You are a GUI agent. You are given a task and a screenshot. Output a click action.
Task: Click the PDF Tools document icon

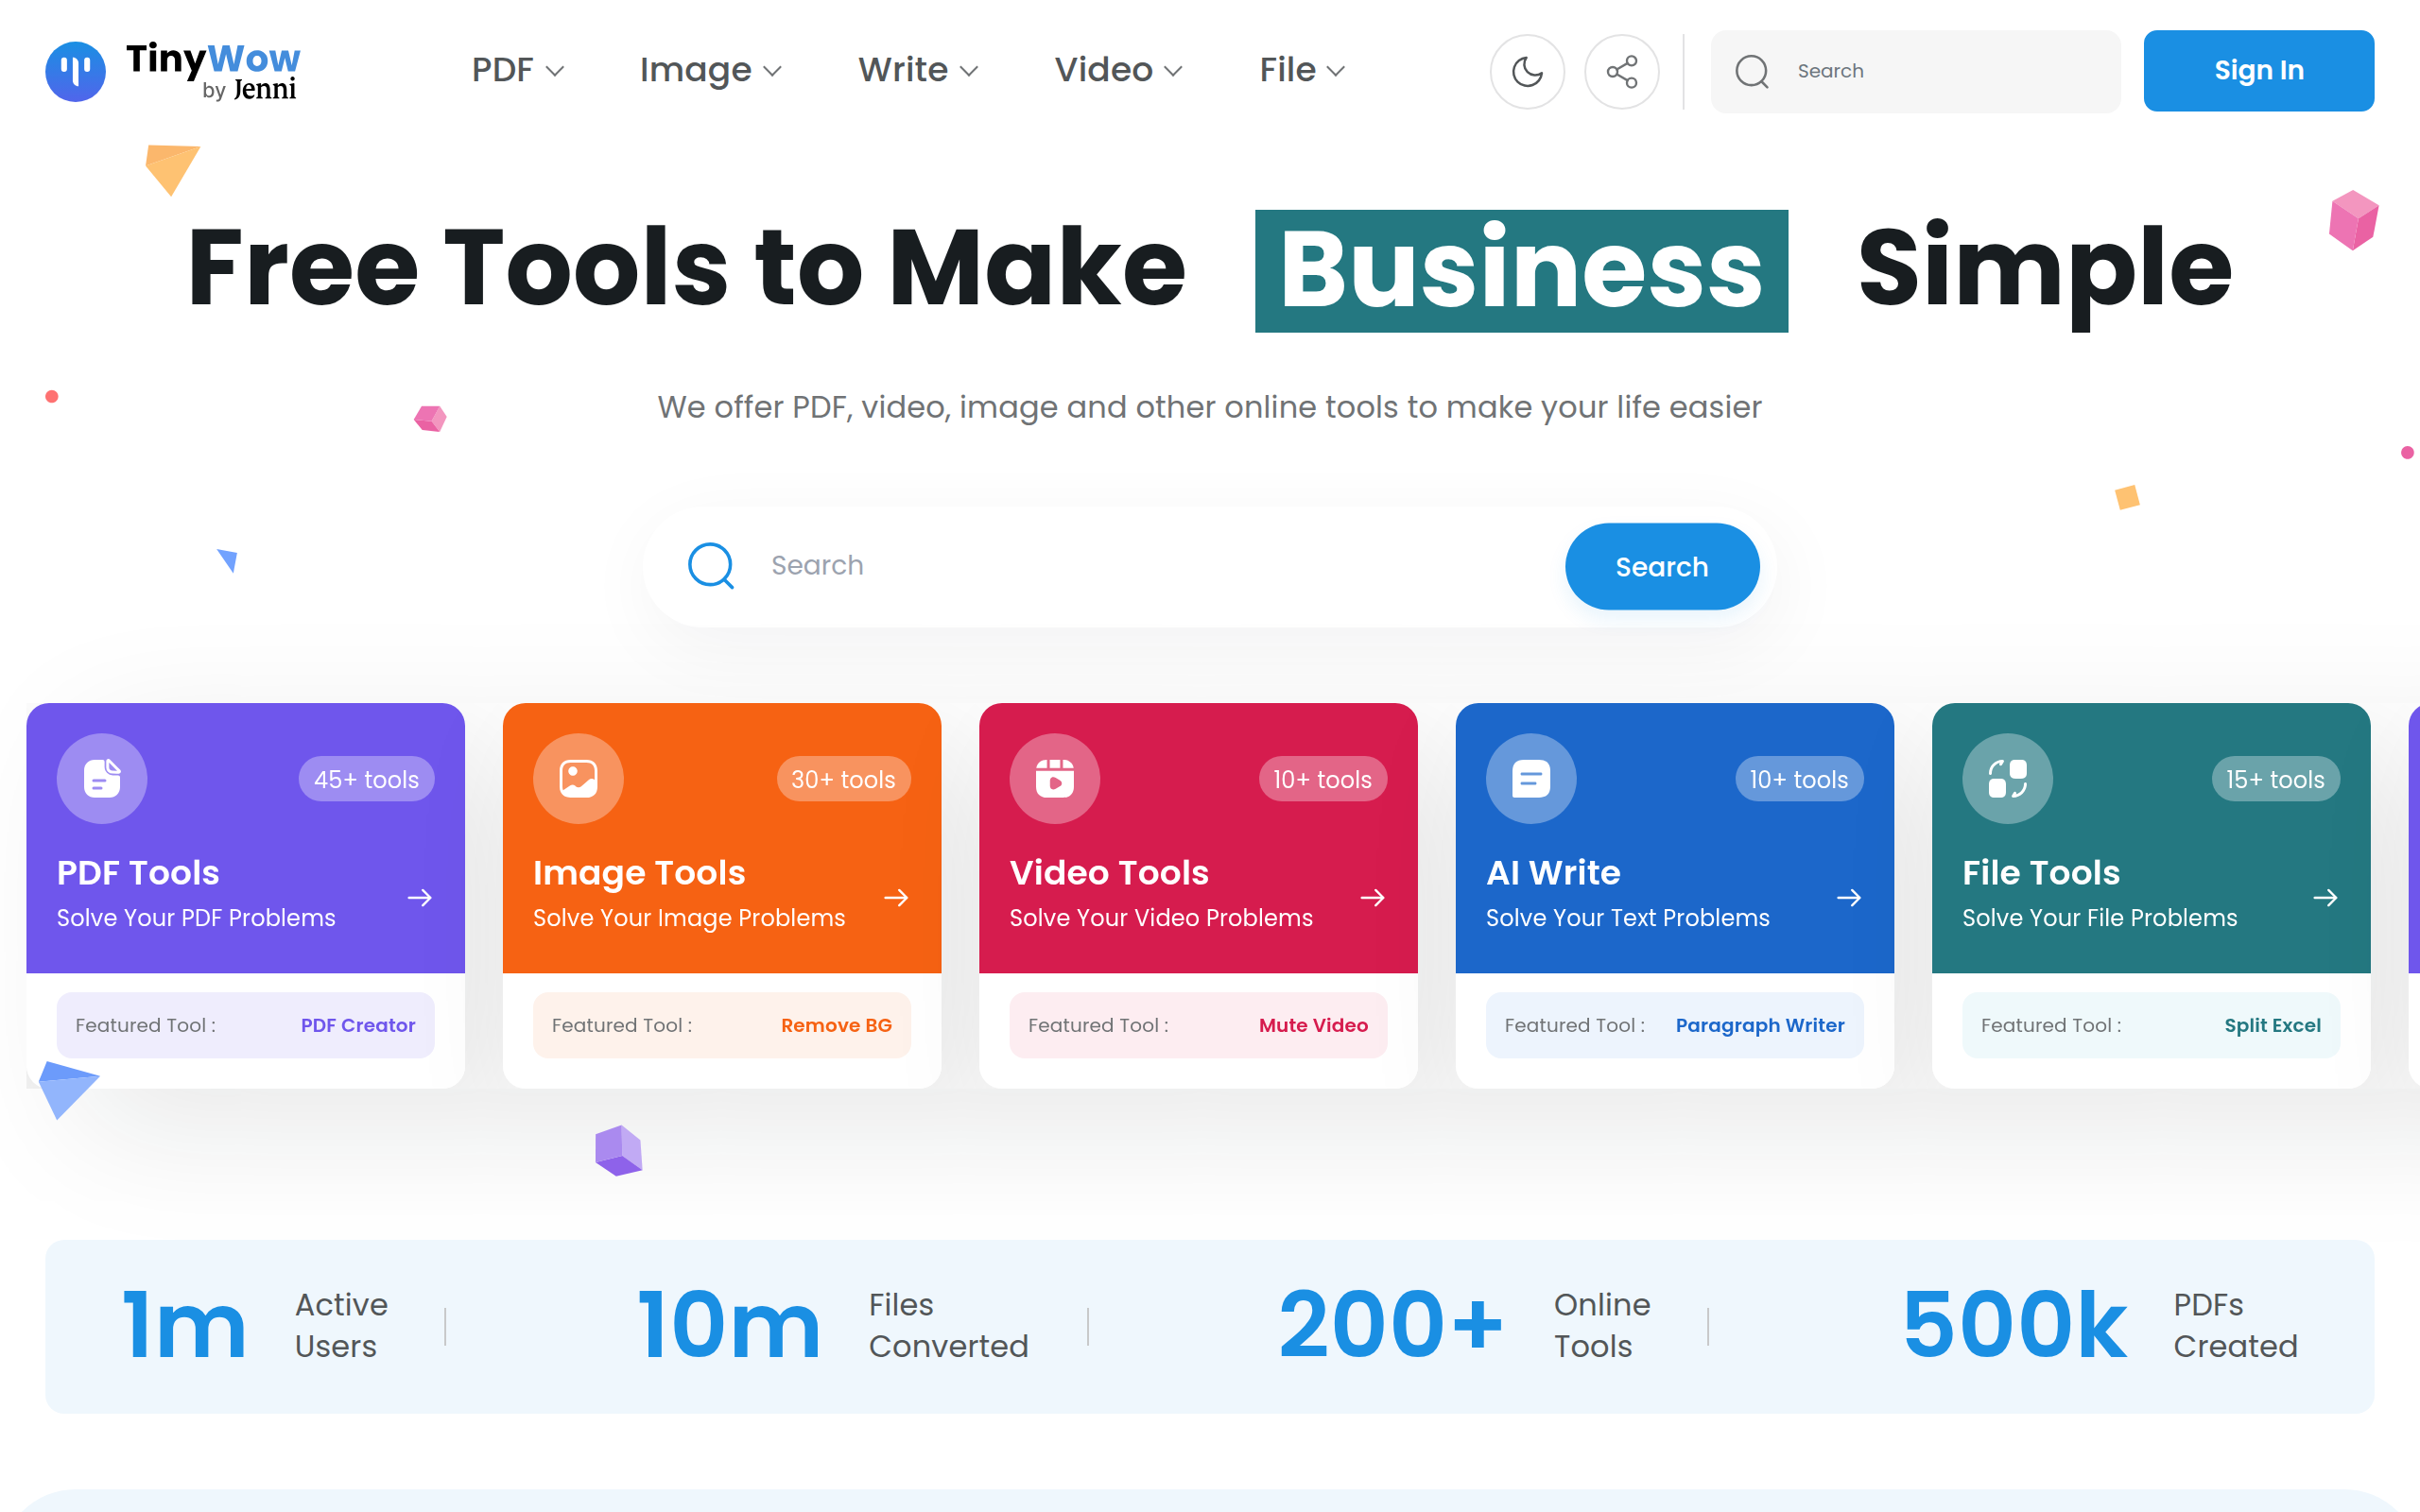(x=101, y=779)
